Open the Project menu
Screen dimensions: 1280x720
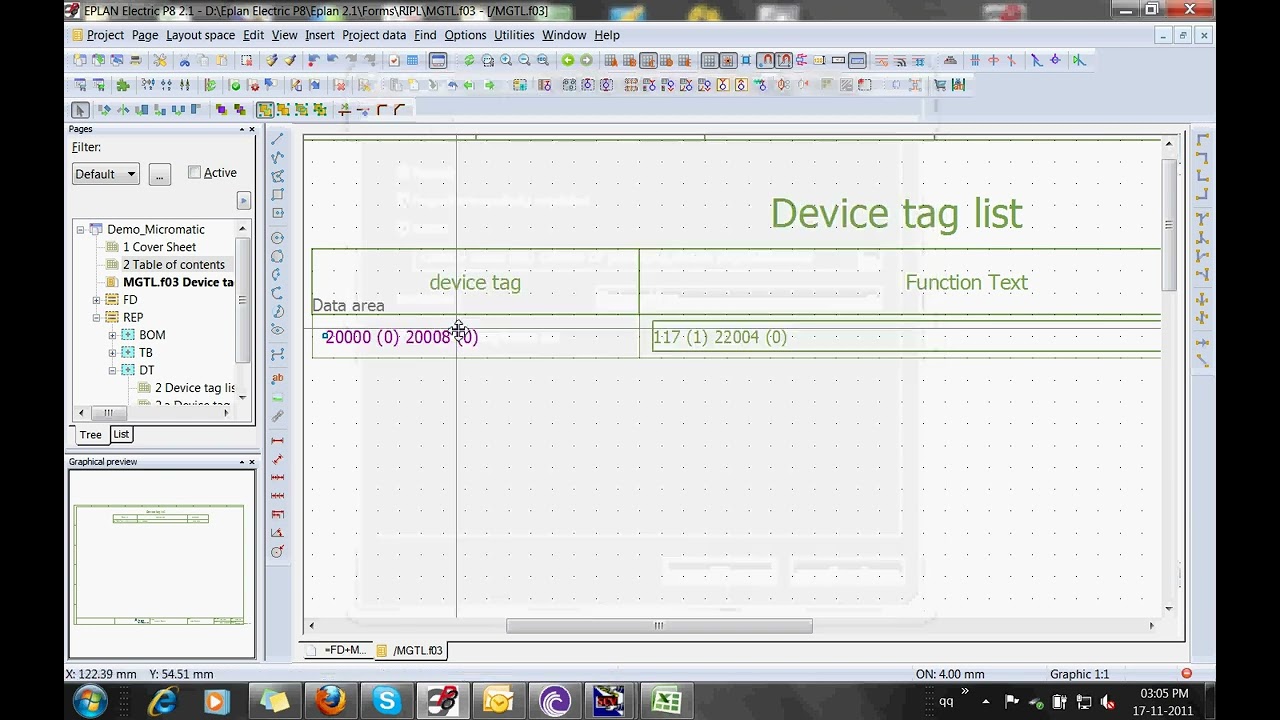point(105,35)
